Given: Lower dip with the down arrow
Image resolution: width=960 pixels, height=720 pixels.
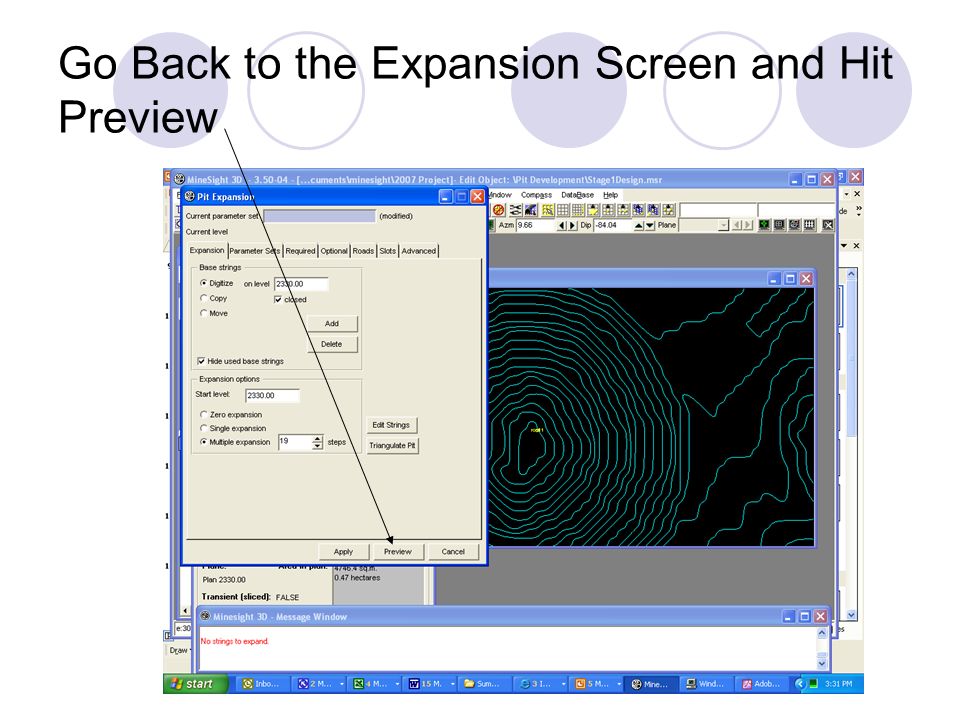Looking at the screenshot, I should tap(650, 225).
